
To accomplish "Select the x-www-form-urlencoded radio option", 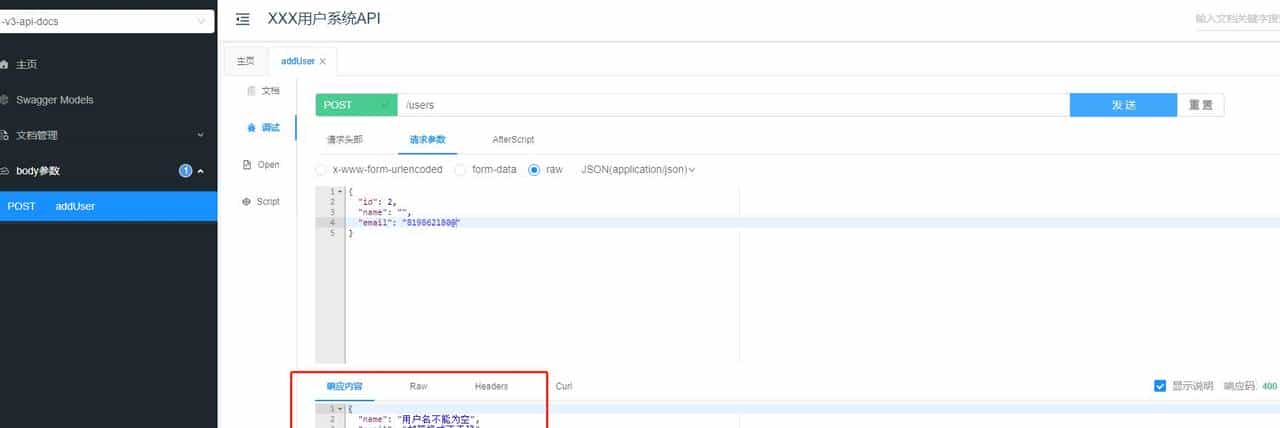I will click(x=321, y=170).
